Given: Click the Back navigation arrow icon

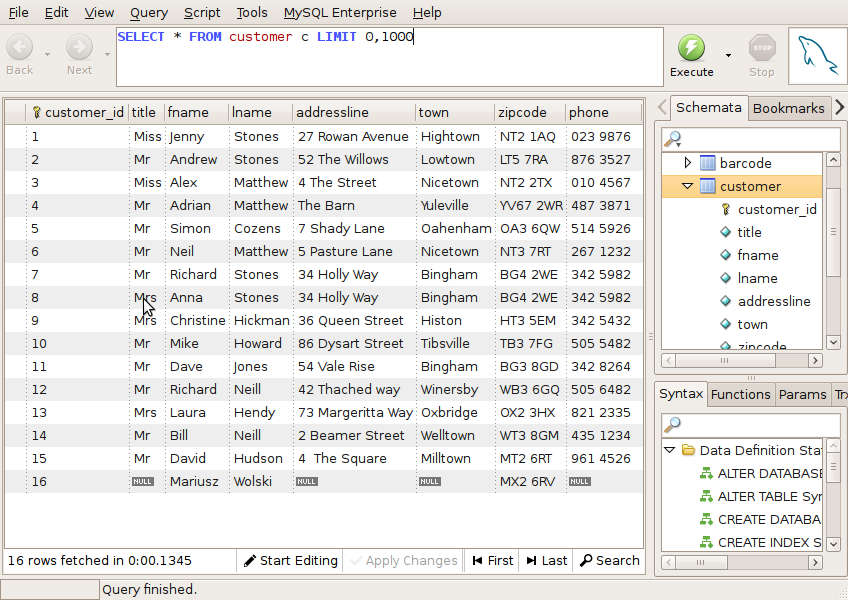Looking at the screenshot, I should pyautogui.click(x=20, y=47).
